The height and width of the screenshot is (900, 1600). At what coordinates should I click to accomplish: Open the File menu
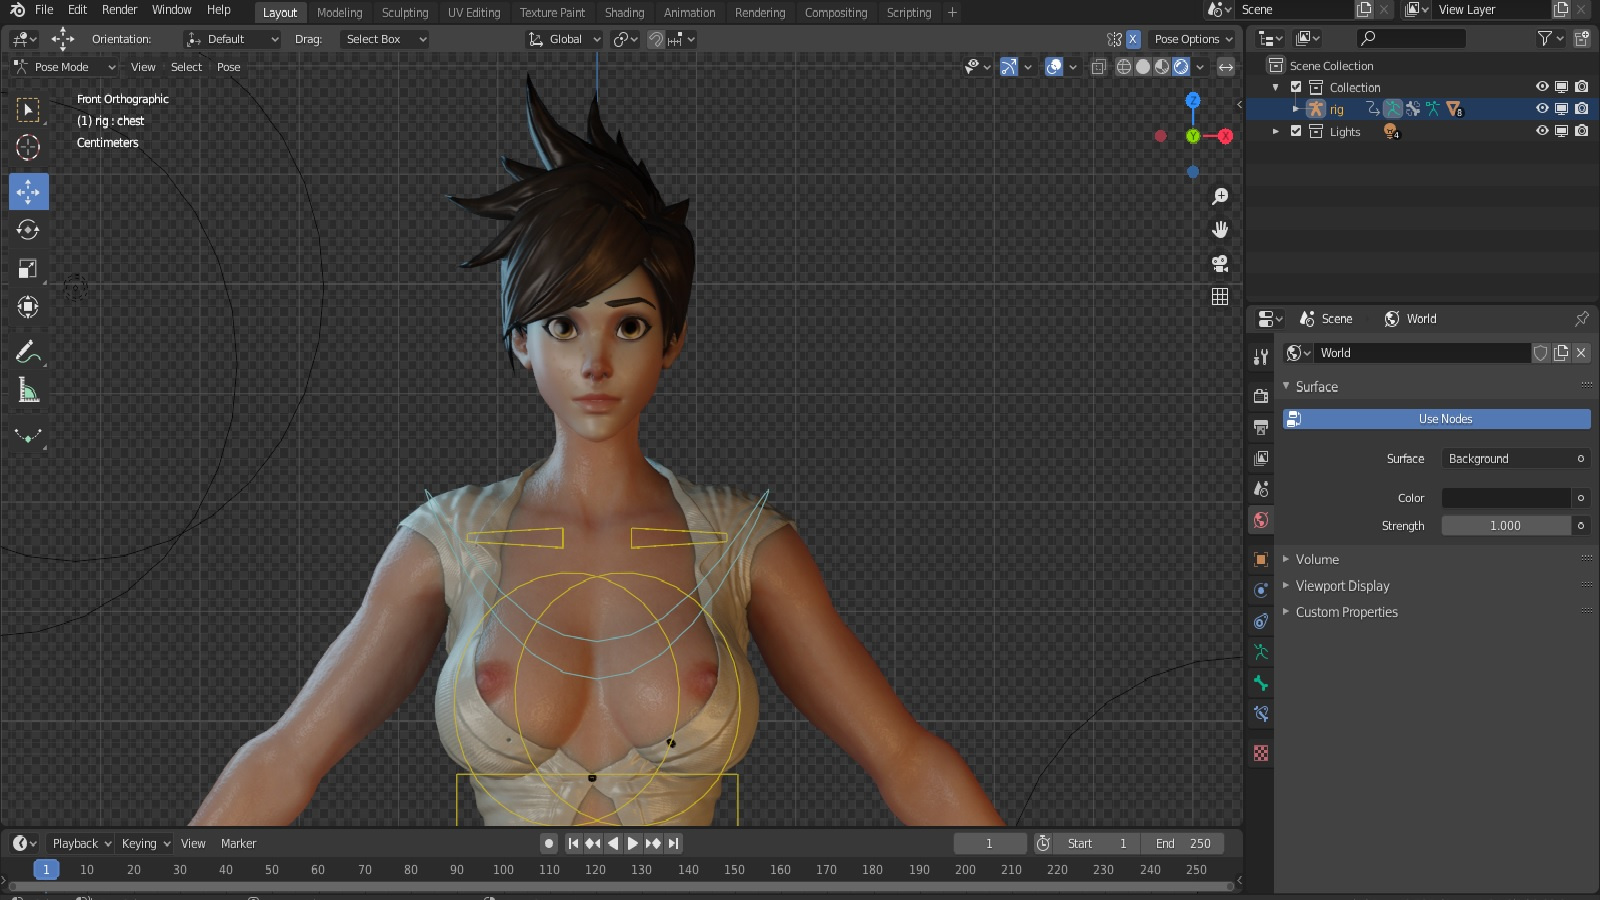44,10
